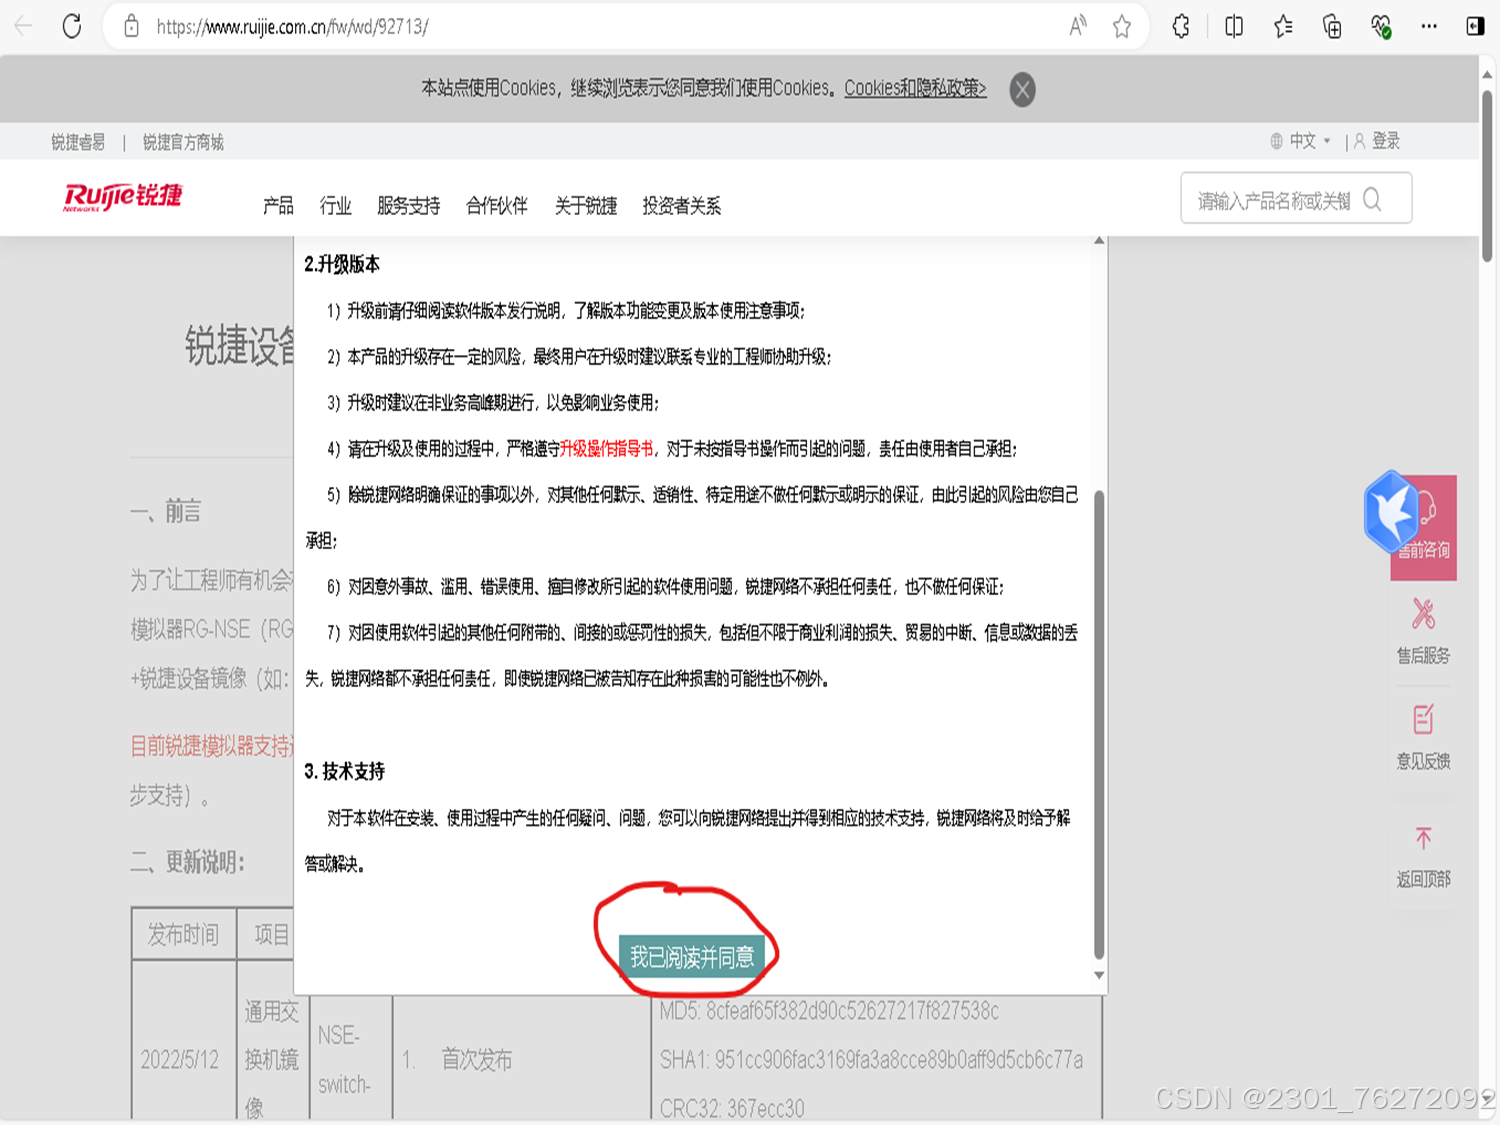The image size is (1500, 1125).
Task: Click 返回顶部 back-to-top icon
Action: (1423, 856)
